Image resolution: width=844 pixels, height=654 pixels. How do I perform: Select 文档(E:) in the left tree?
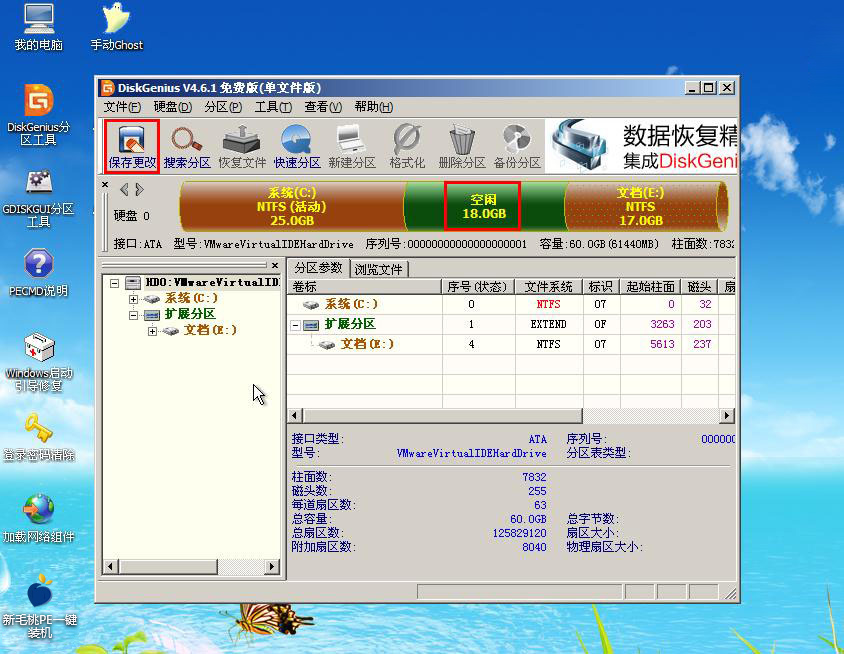210,330
